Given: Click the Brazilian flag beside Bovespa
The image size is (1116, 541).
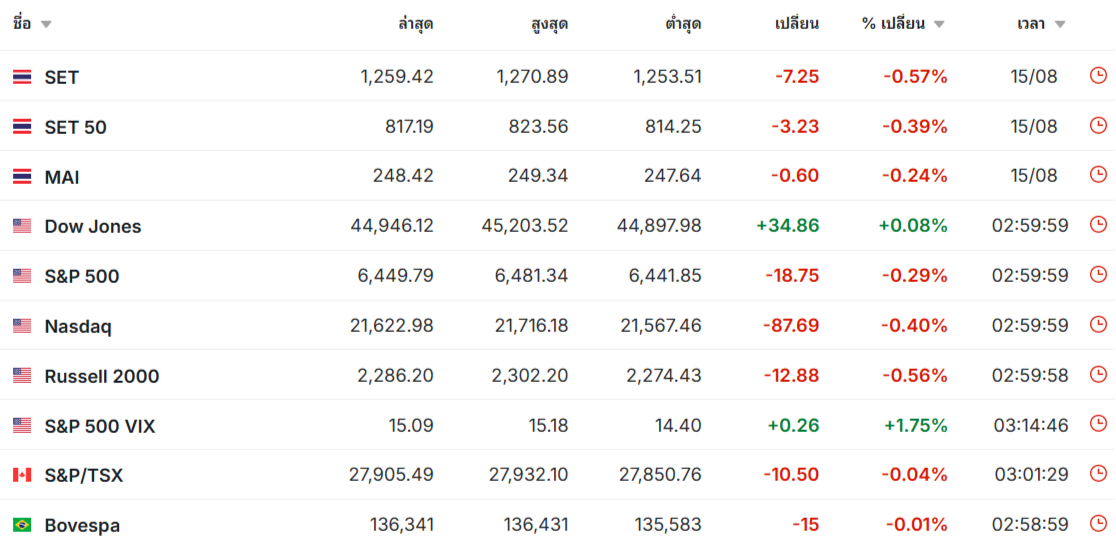Looking at the screenshot, I should point(22,525).
